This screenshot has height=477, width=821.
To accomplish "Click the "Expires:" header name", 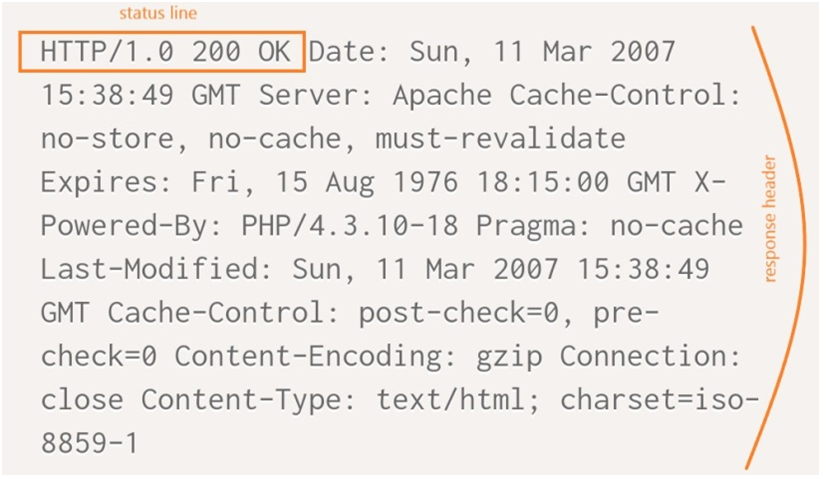I will 99,183.
